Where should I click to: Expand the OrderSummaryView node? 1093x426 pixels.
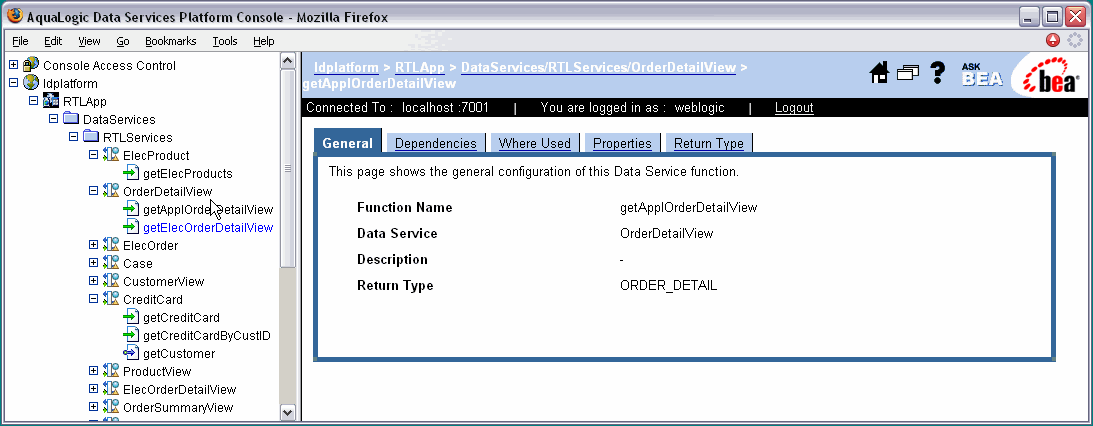(x=93, y=407)
